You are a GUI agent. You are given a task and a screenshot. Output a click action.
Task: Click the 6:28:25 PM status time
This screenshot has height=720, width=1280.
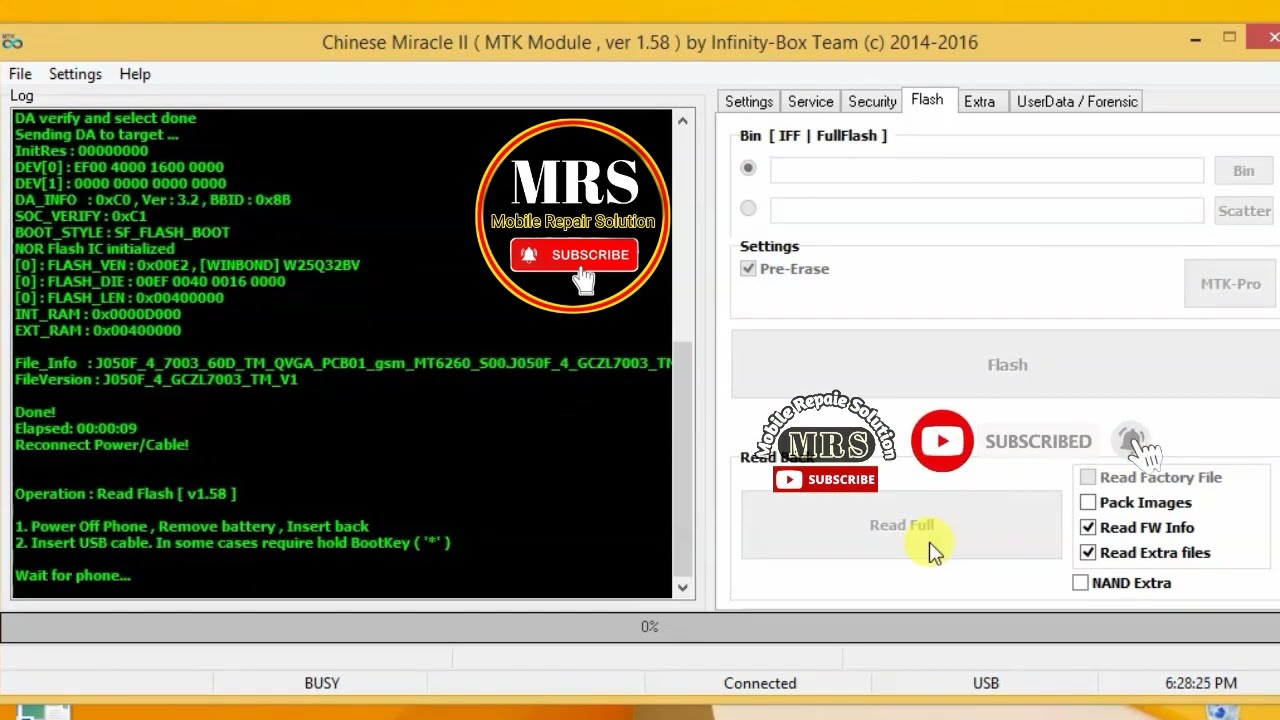tap(1201, 683)
